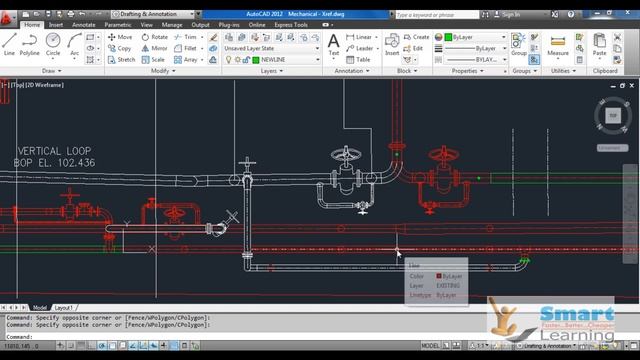Screen dimensions: 640x360
Task: Select the Polyline tool
Action: click(x=29, y=44)
